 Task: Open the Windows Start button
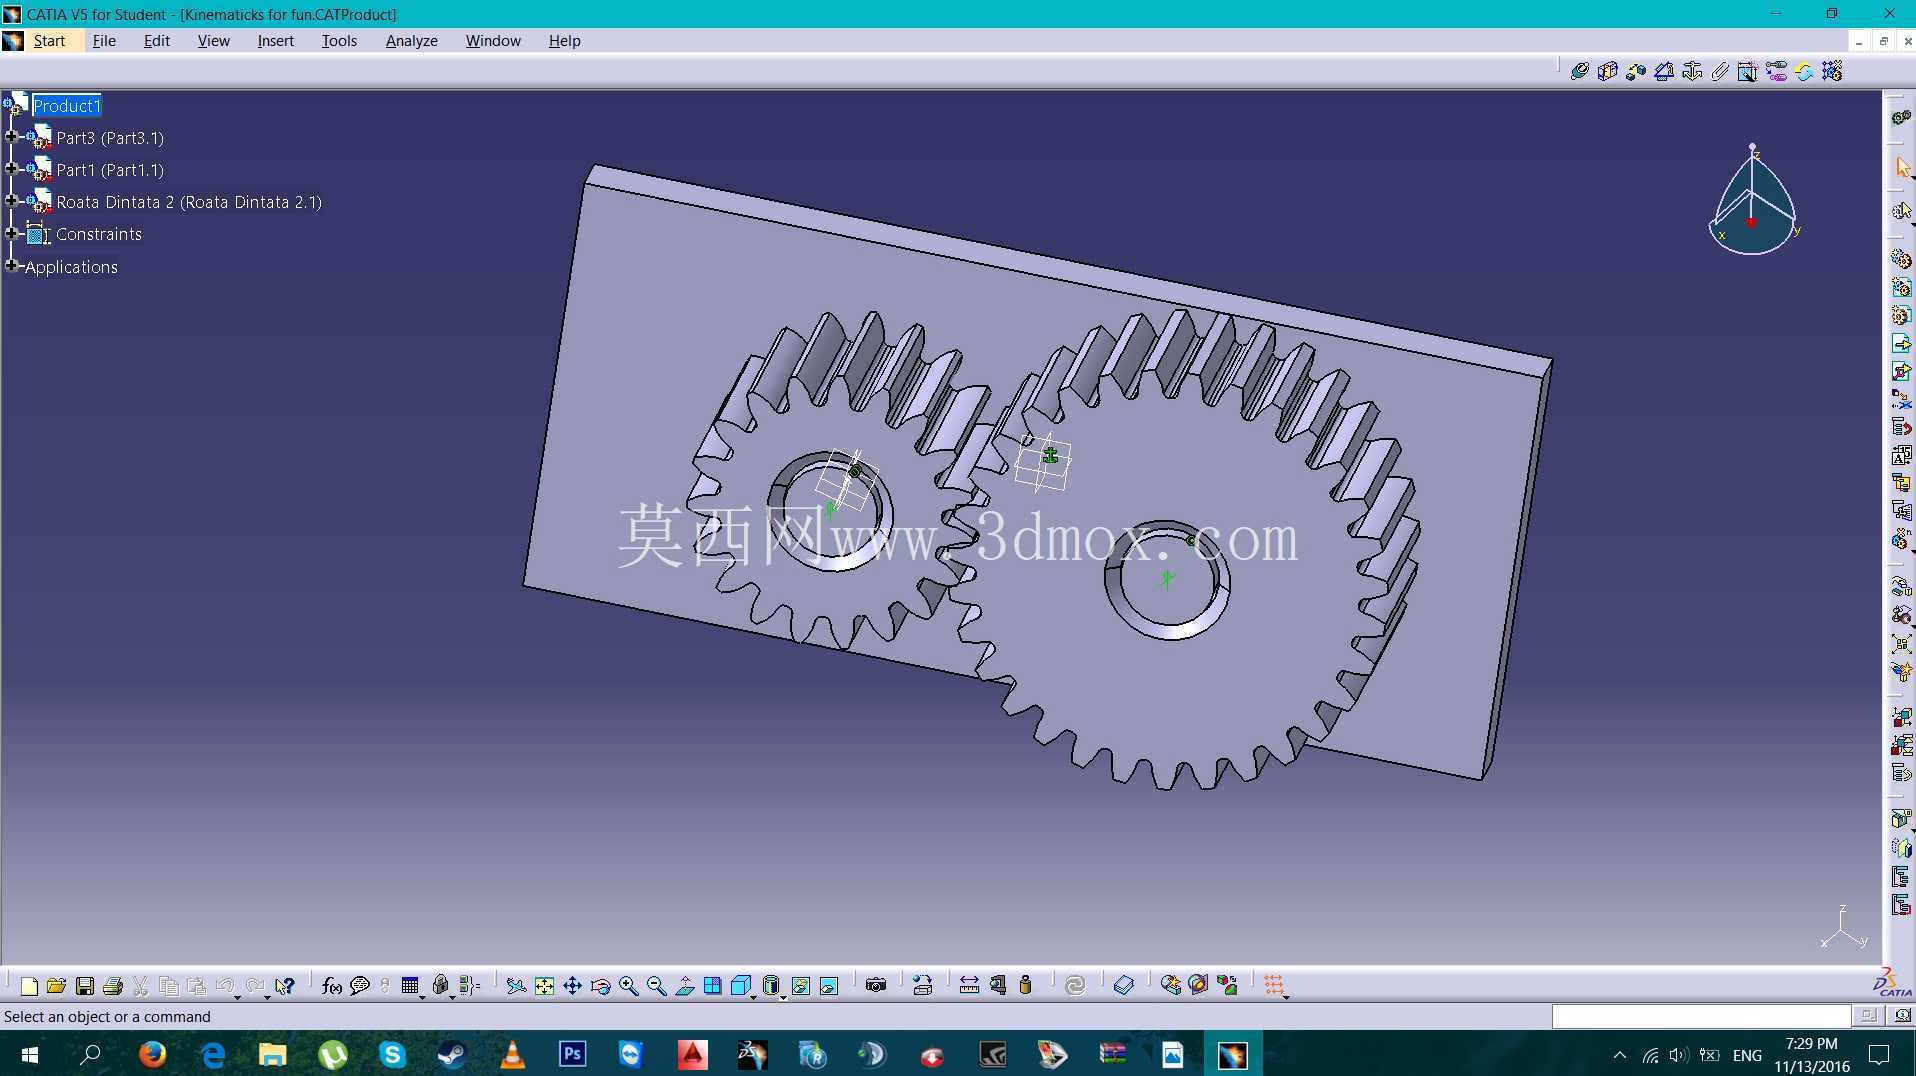point(30,1054)
